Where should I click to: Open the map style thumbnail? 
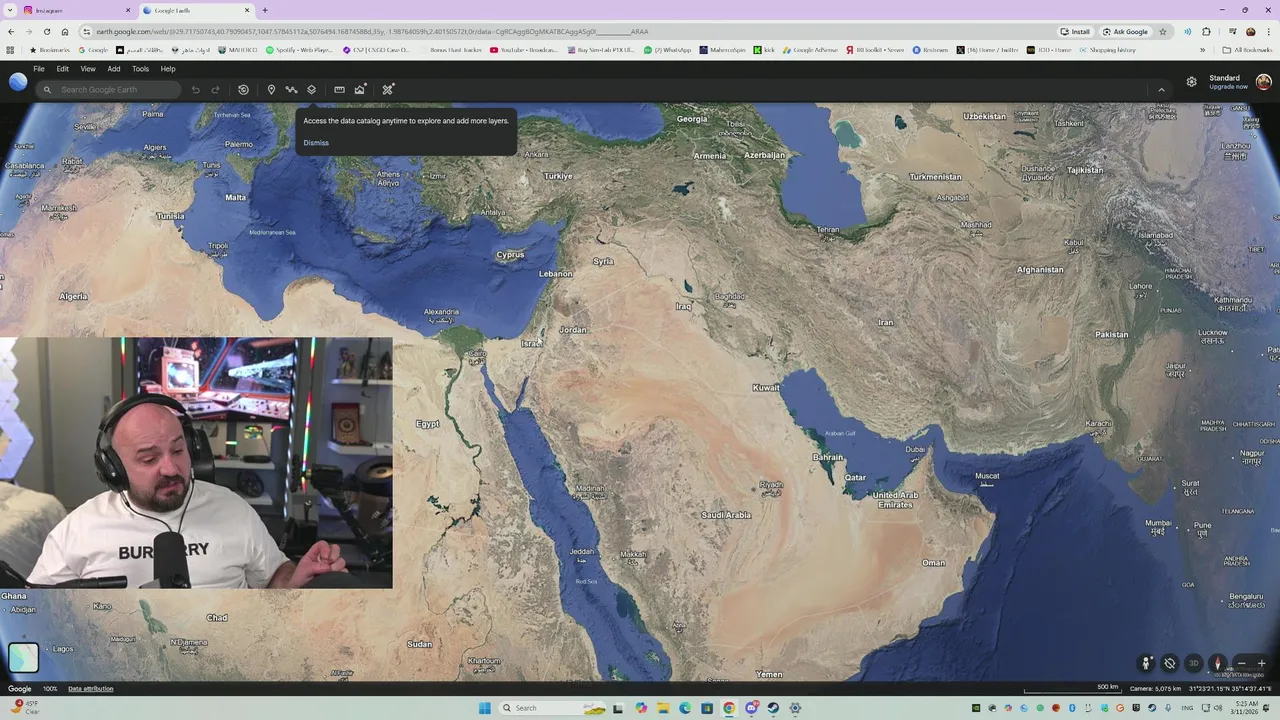pos(23,657)
